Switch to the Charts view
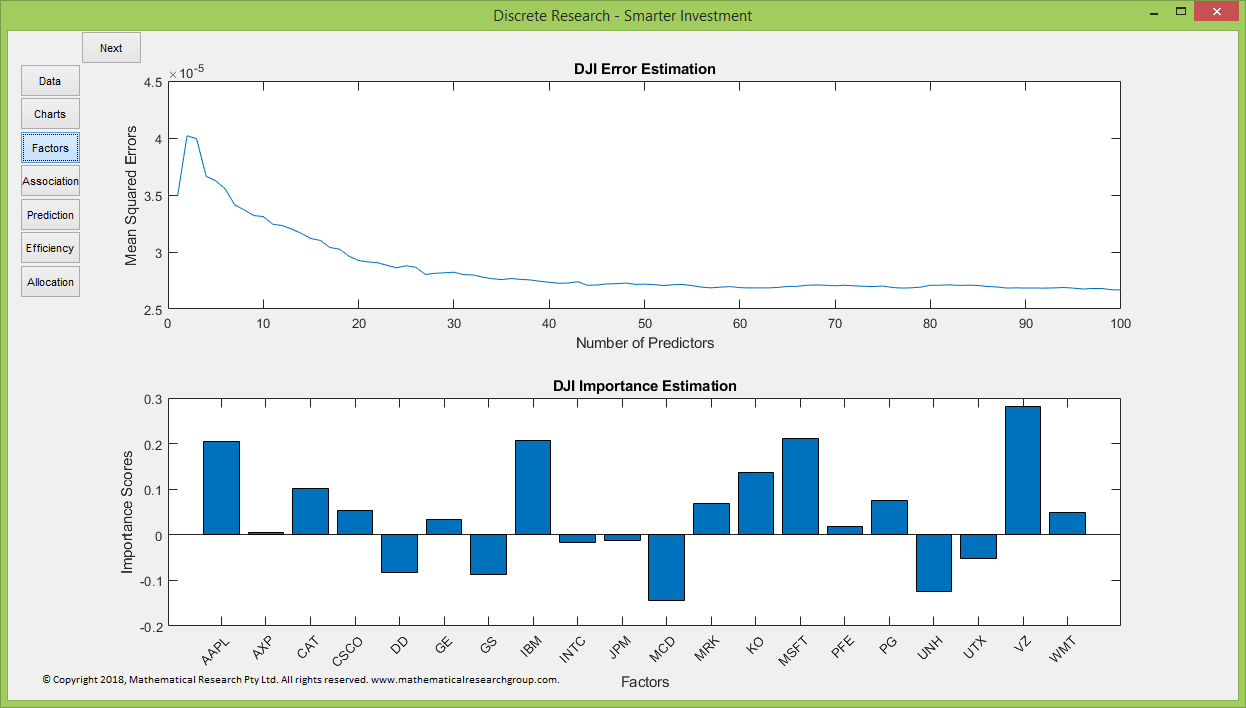The height and width of the screenshot is (708, 1246). click(50, 114)
